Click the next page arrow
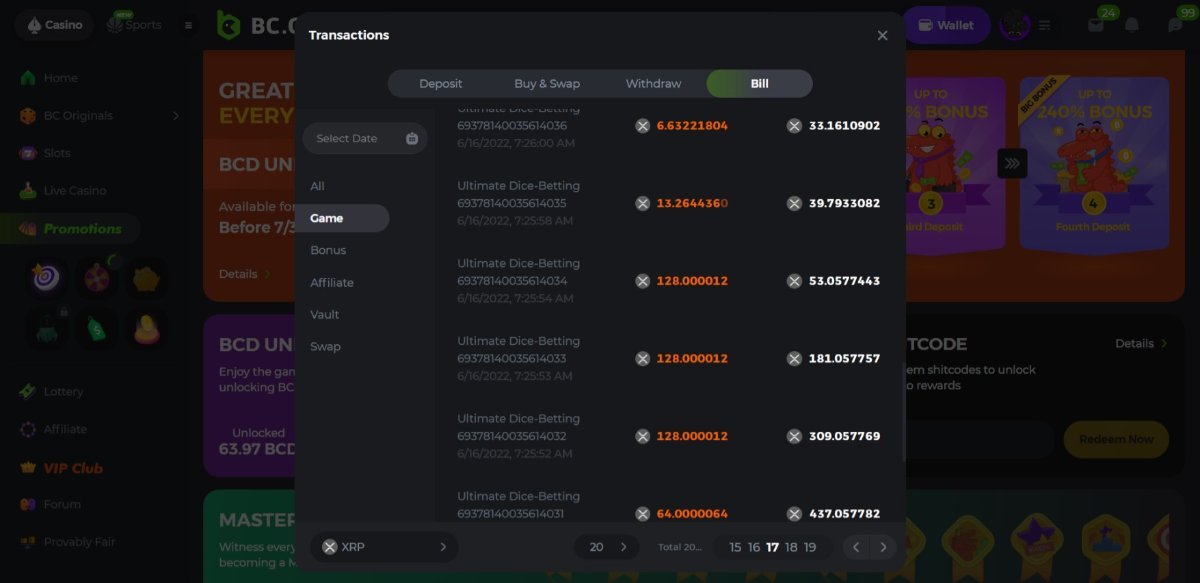 883,547
